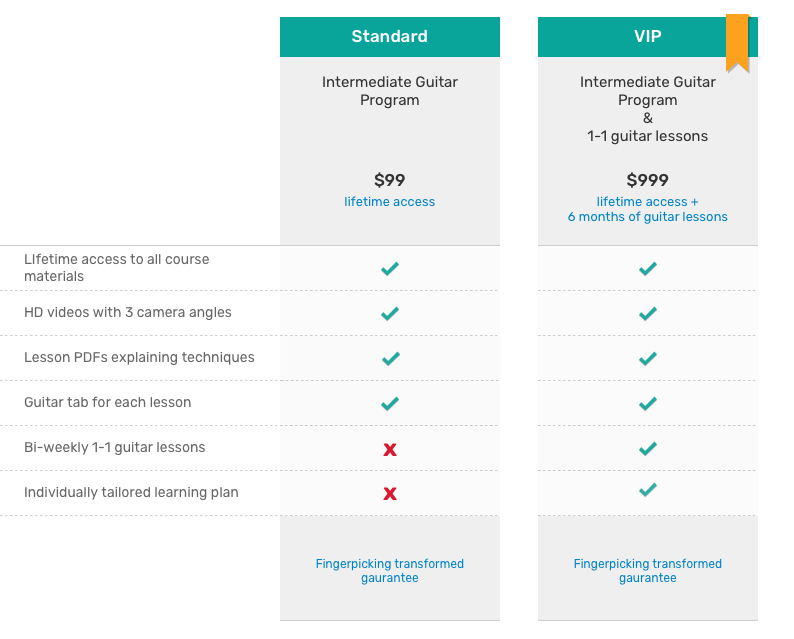
Task: Click red X for Standard bi-weekly lessons
Action: [x=390, y=449]
